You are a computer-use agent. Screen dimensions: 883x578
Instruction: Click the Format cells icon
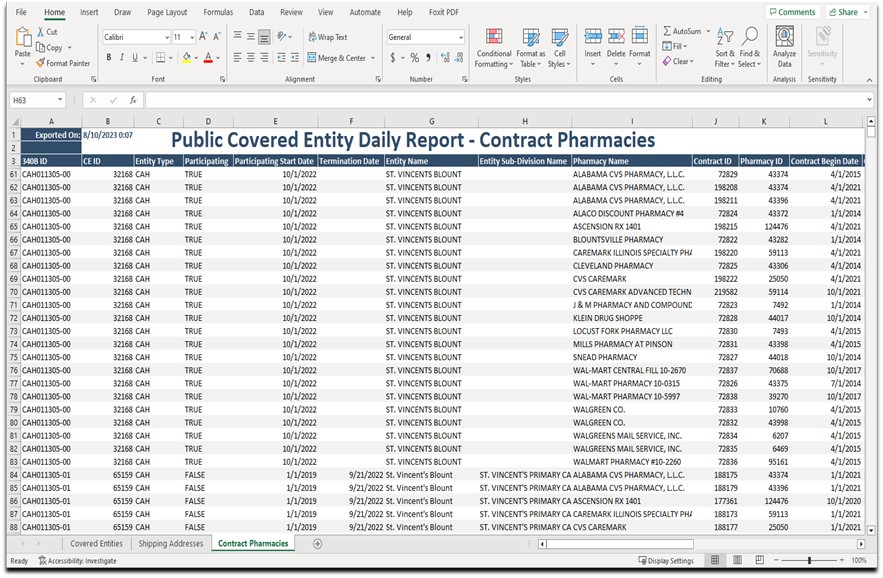coord(640,37)
